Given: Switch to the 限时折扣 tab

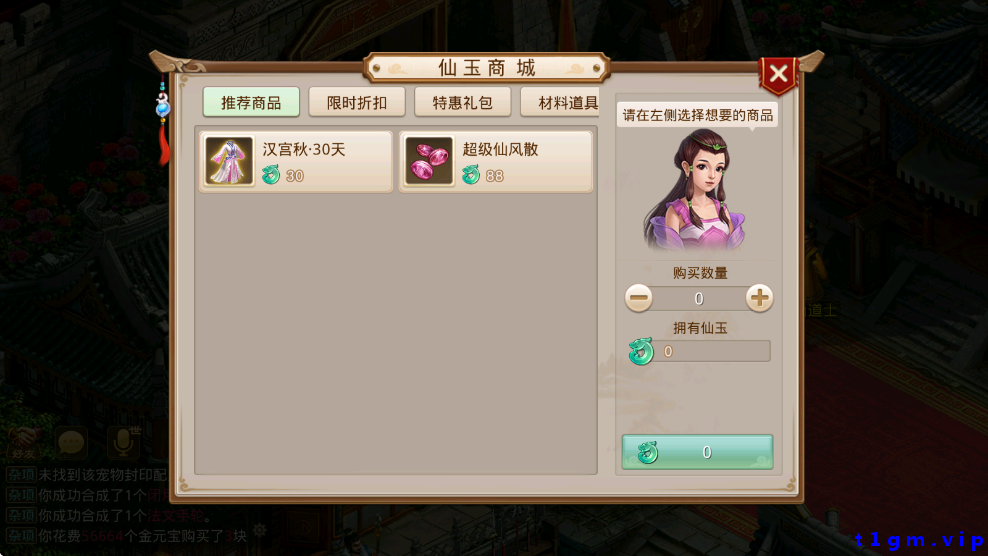Looking at the screenshot, I should (x=357, y=102).
